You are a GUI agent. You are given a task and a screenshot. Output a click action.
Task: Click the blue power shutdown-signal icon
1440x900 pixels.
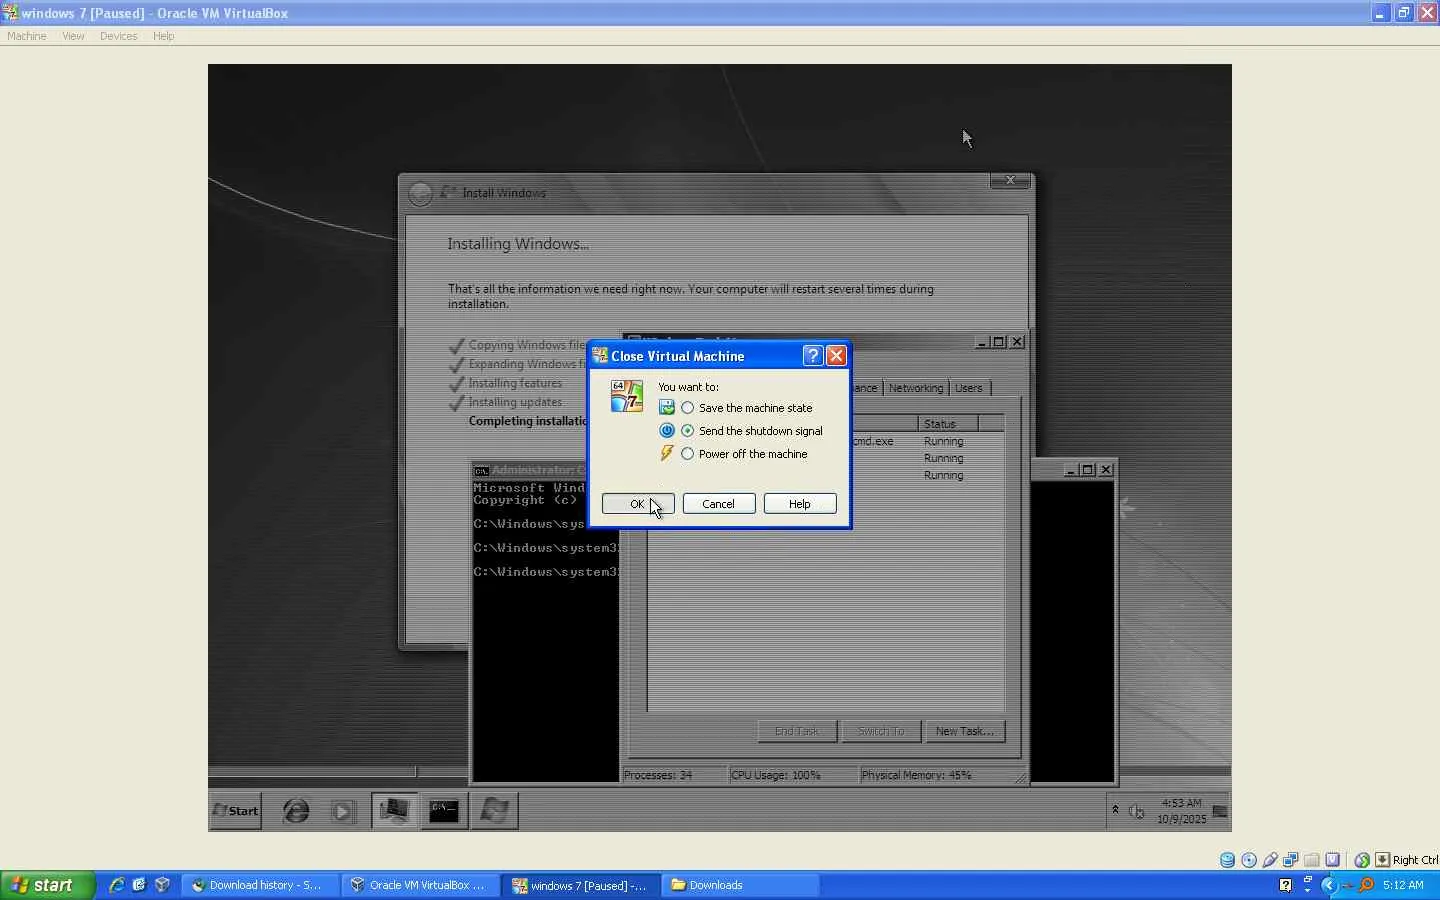point(667,431)
